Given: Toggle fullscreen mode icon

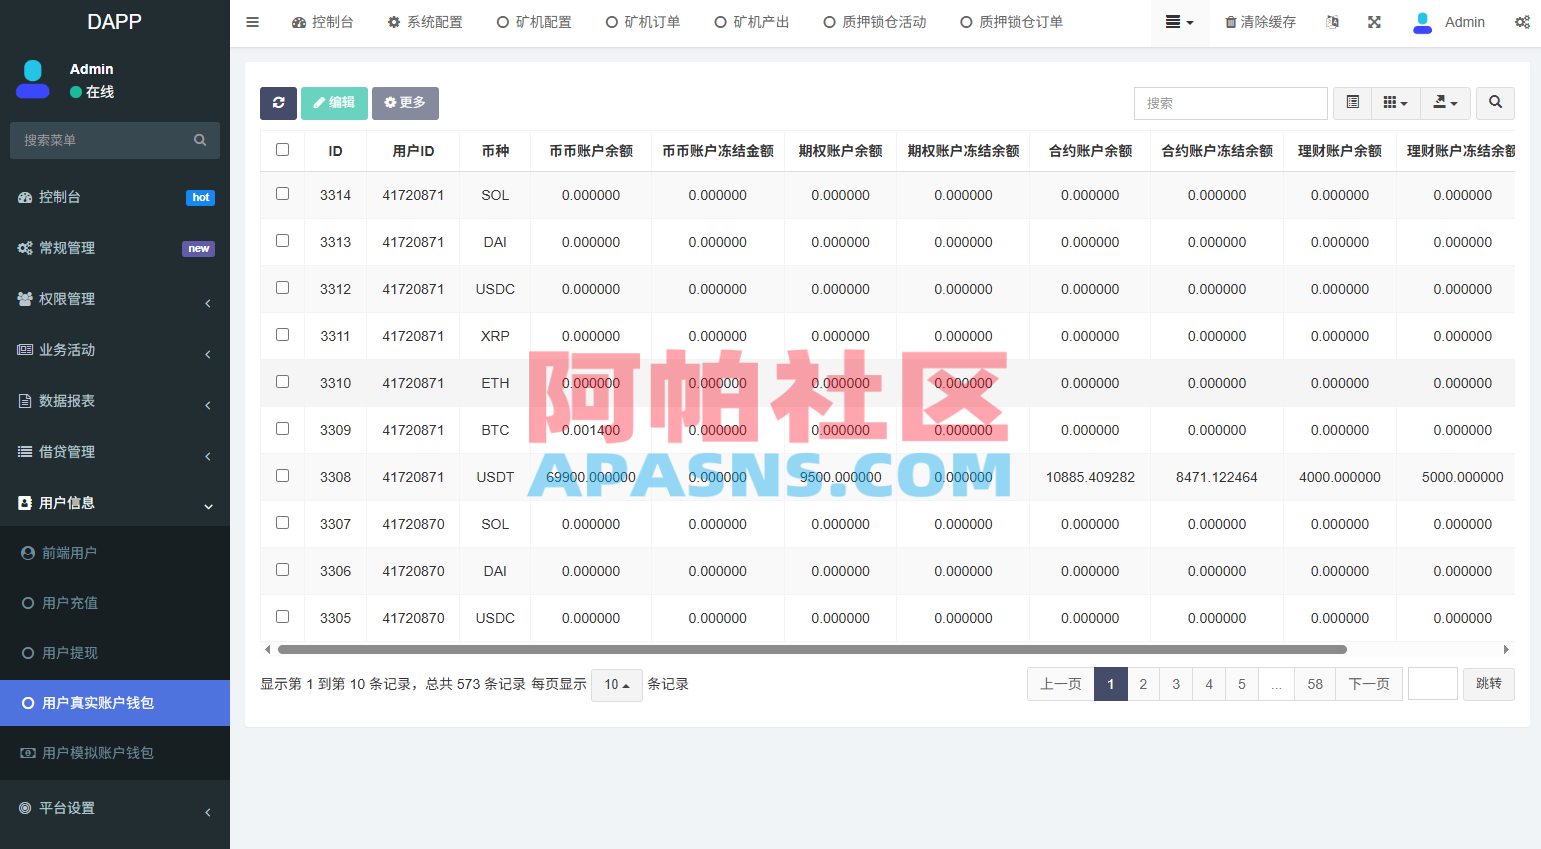Looking at the screenshot, I should [x=1375, y=22].
